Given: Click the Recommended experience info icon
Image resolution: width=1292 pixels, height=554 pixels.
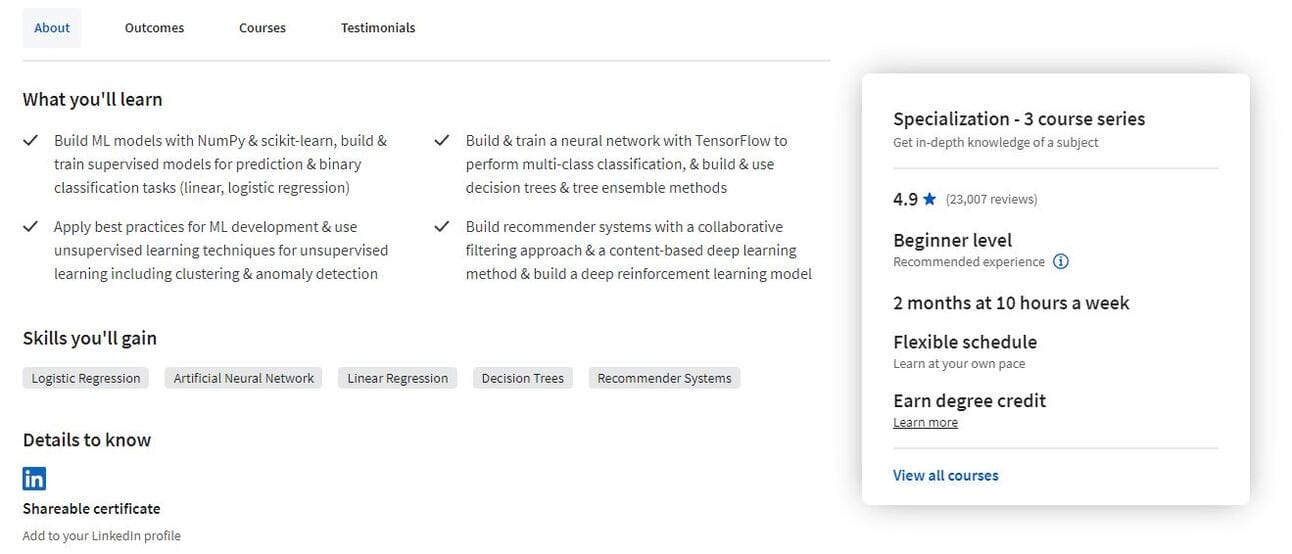Looking at the screenshot, I should 1061,262.
